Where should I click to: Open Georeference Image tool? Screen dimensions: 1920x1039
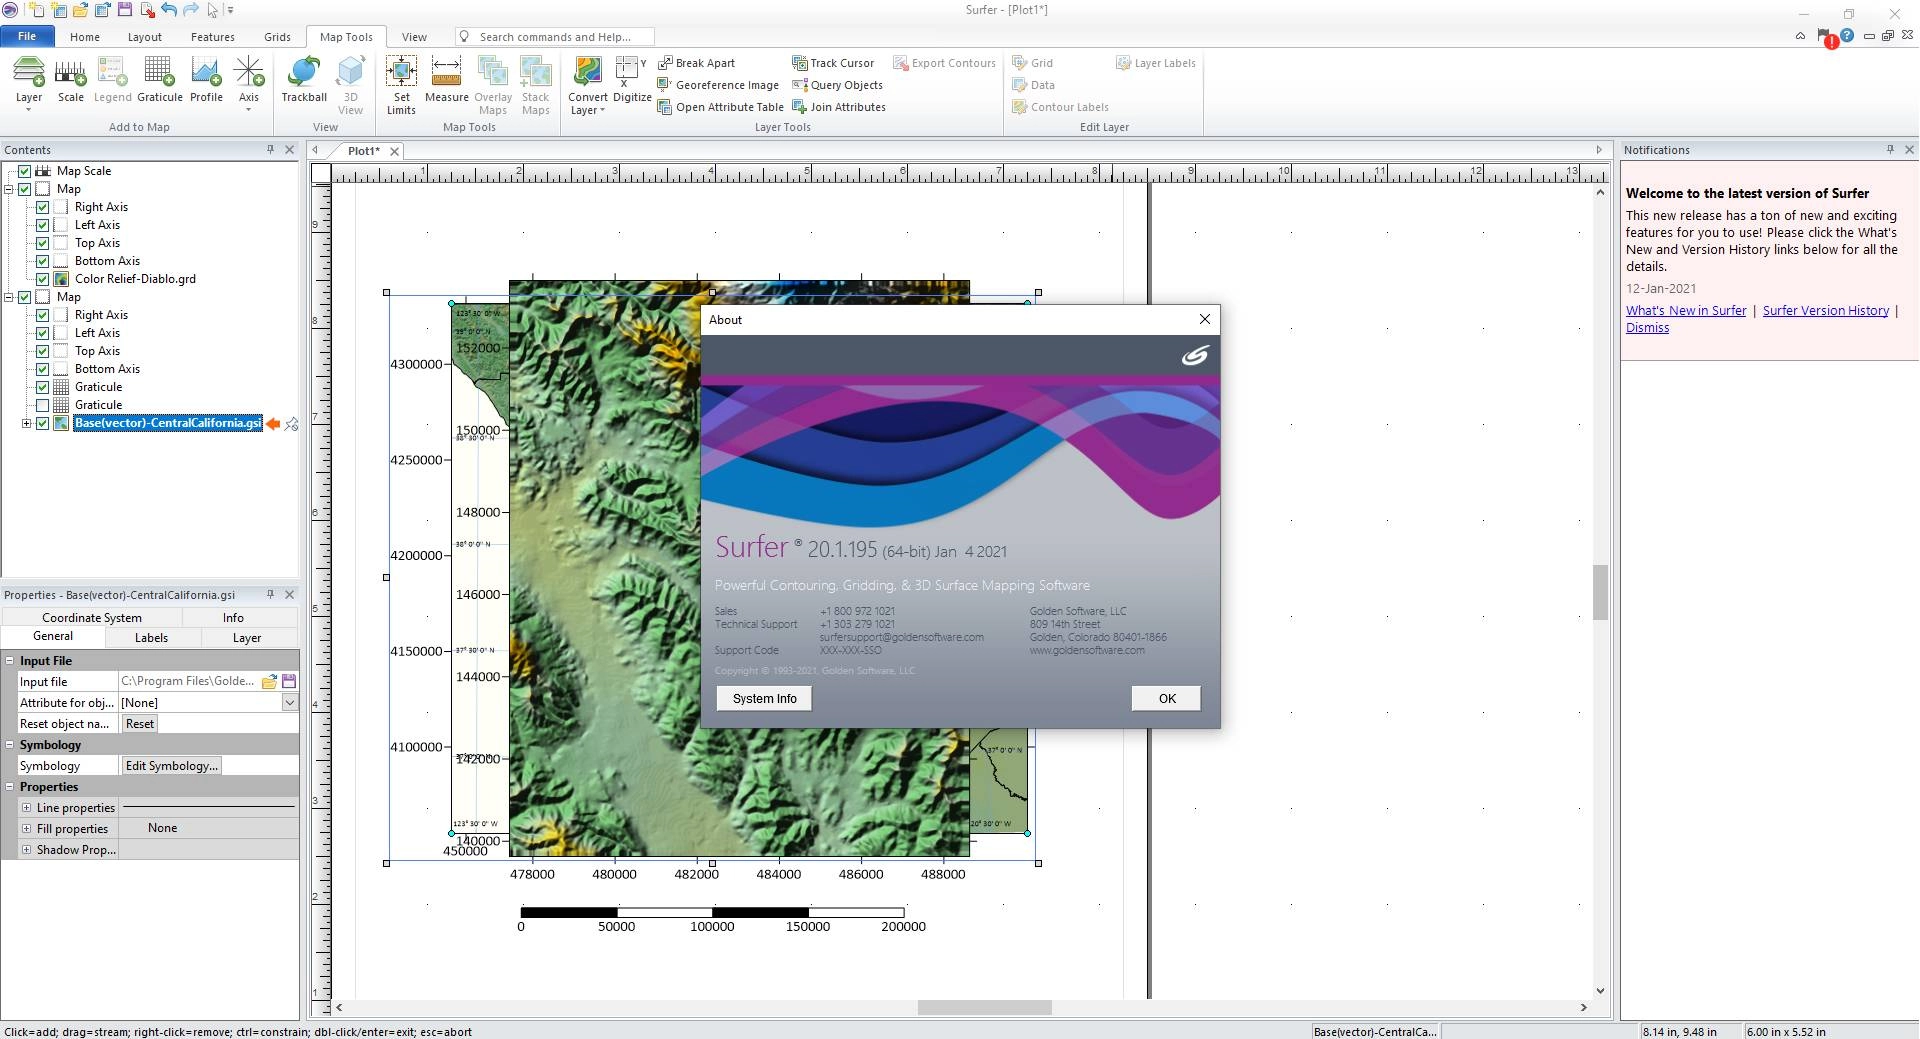(718, 85)
